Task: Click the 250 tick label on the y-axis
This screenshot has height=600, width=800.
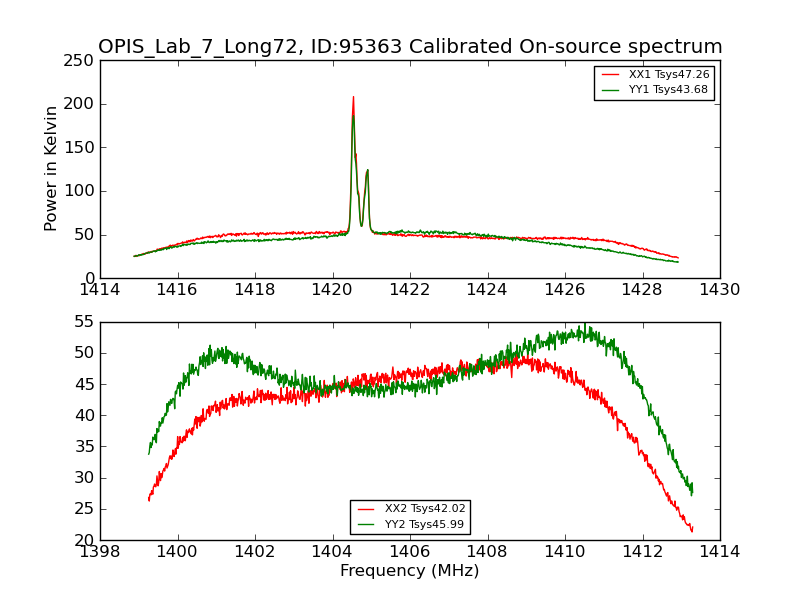Action: [x=80, y=61]
